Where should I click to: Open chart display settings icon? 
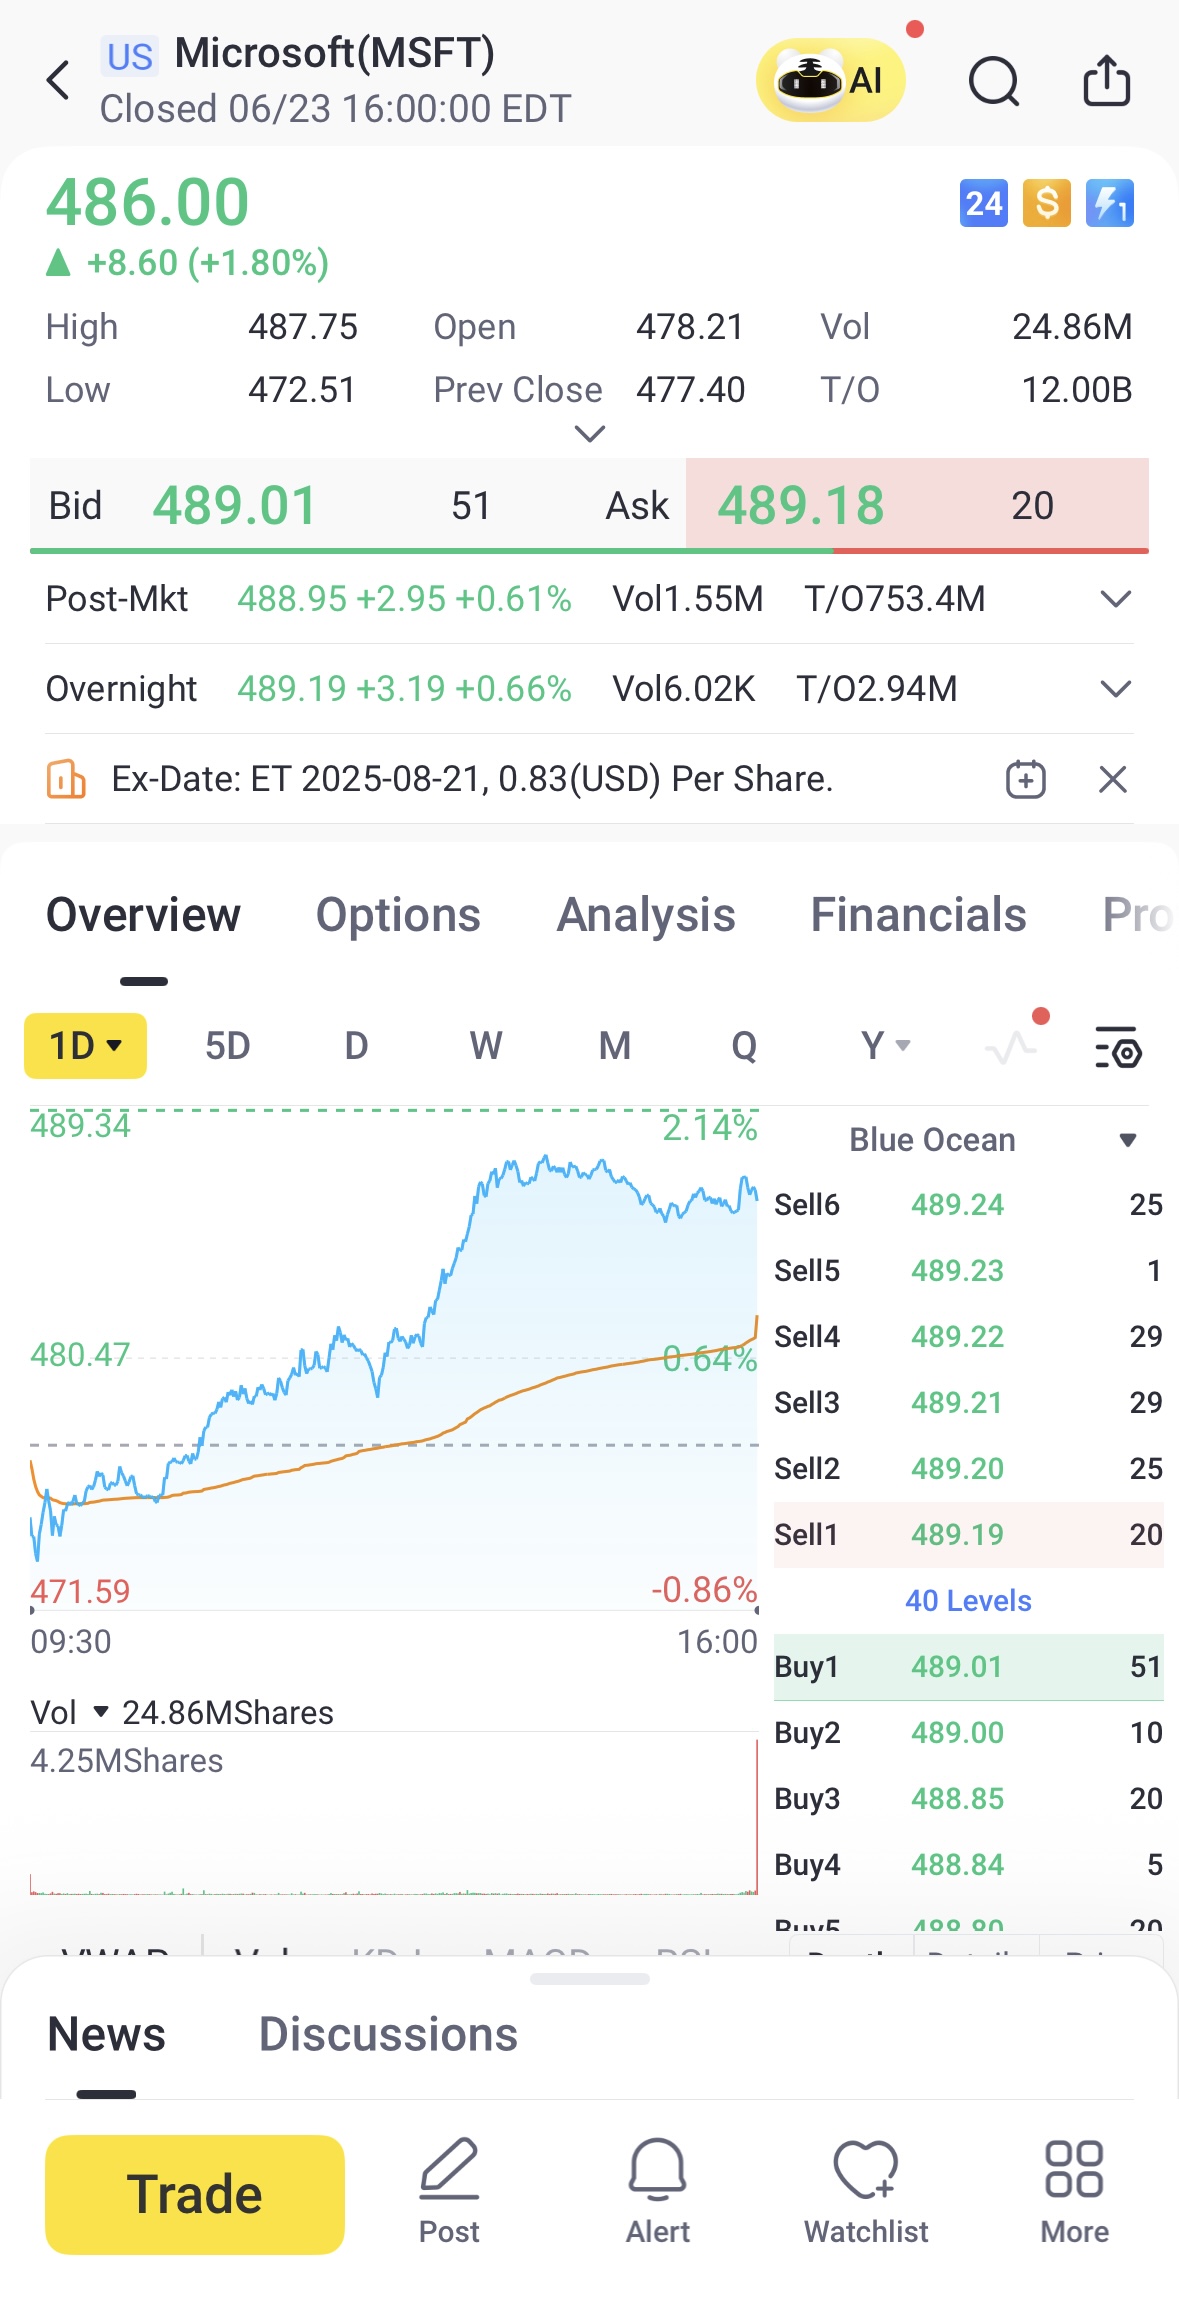pos(1118,1047)
